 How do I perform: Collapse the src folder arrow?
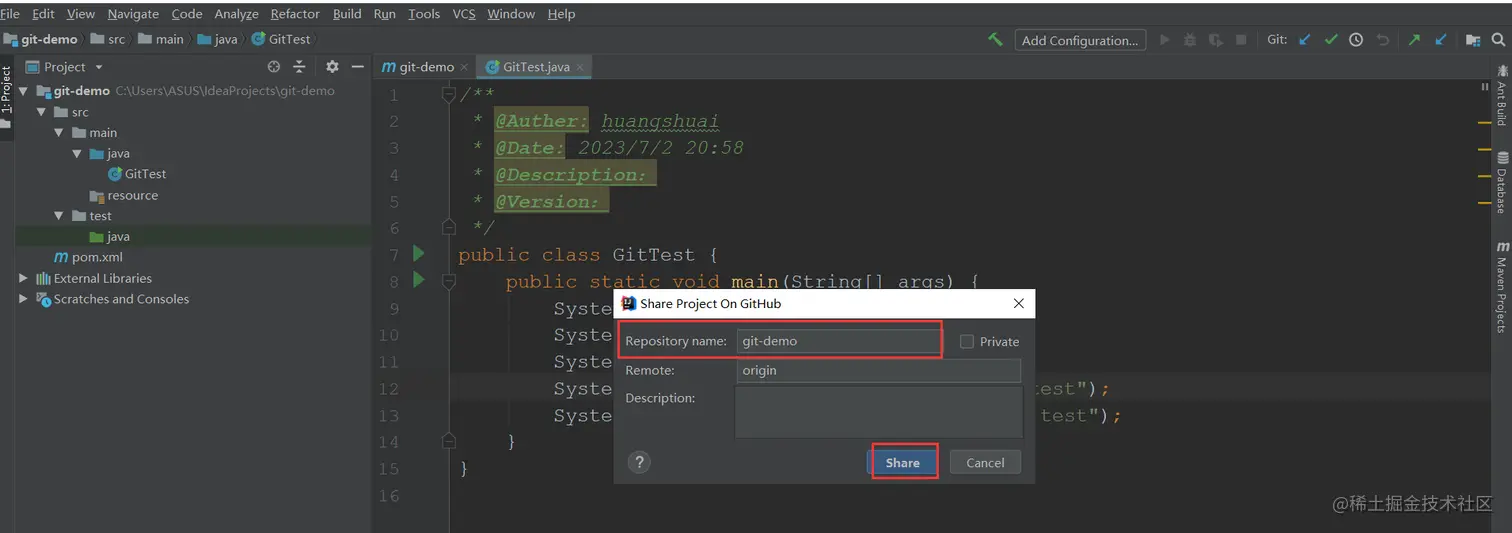(42, 112)
